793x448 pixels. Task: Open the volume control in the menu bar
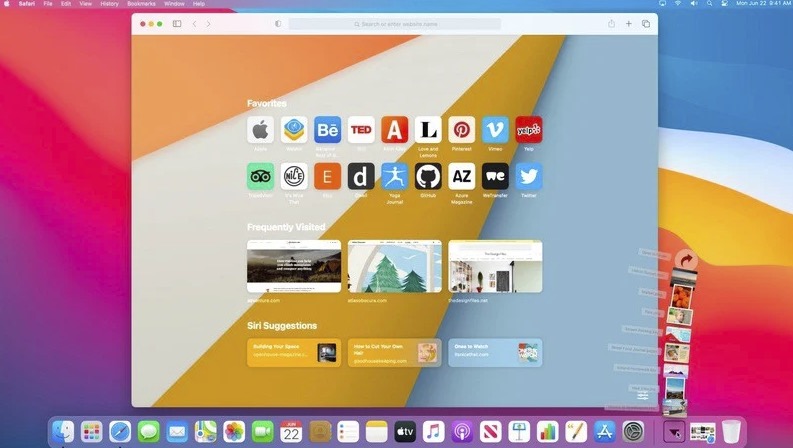694,4
